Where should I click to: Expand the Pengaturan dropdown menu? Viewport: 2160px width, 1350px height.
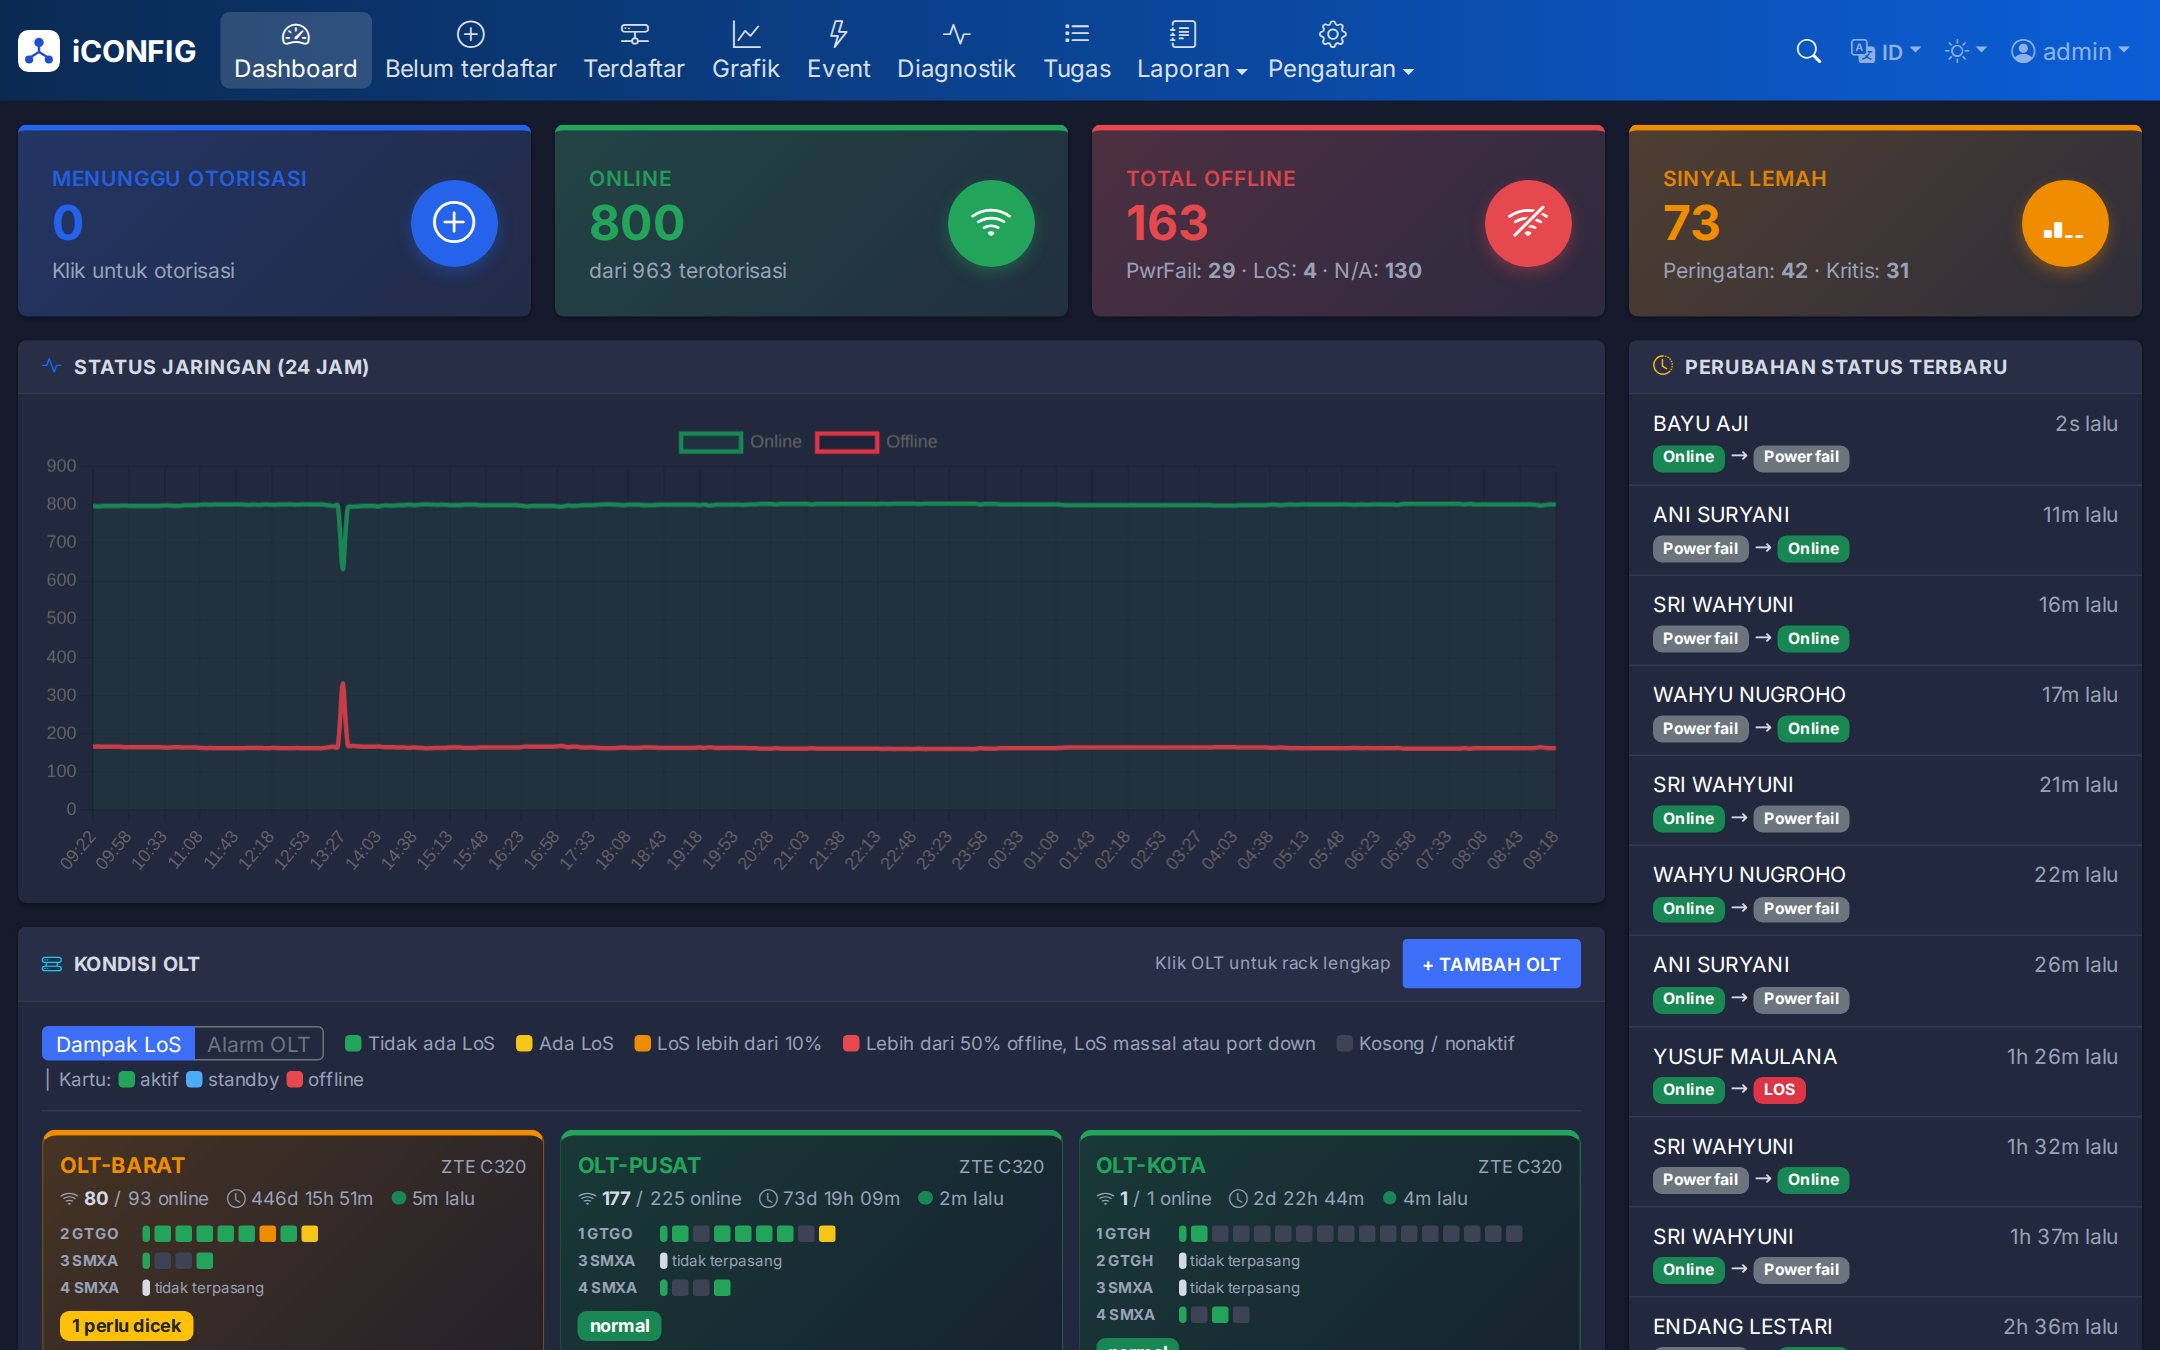point(1340,50)
